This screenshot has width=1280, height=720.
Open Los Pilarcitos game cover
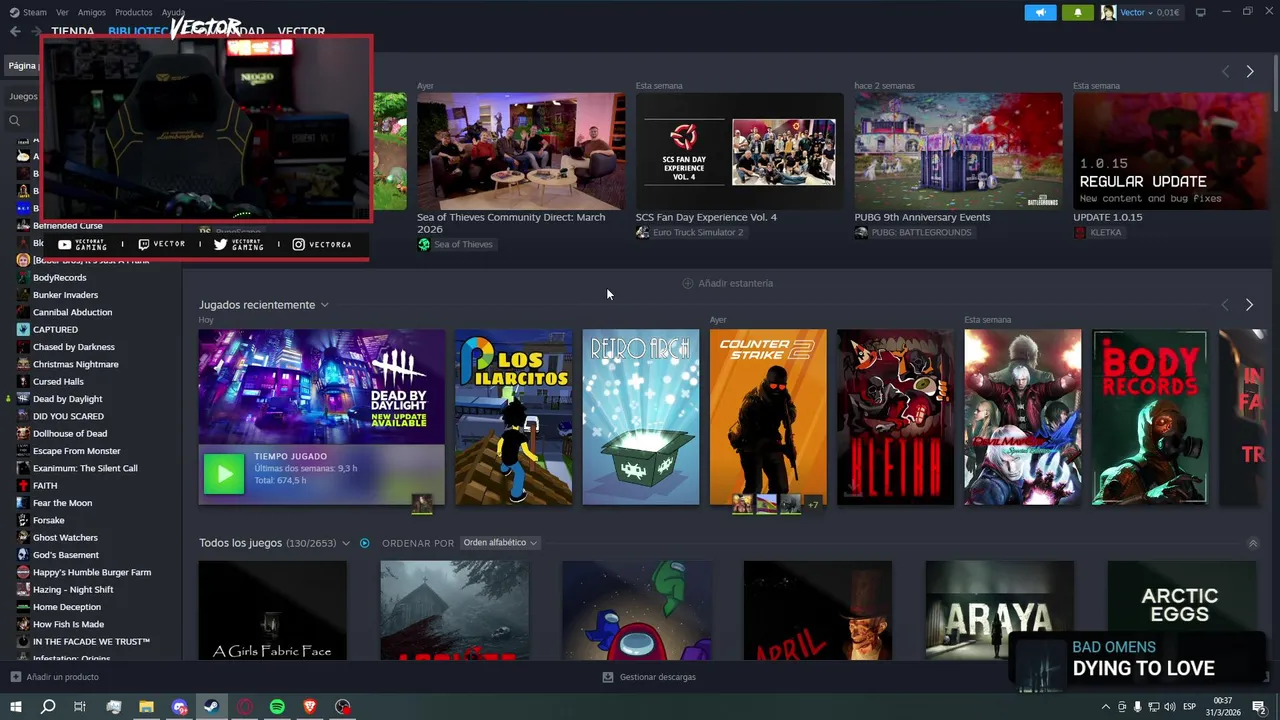514,417
